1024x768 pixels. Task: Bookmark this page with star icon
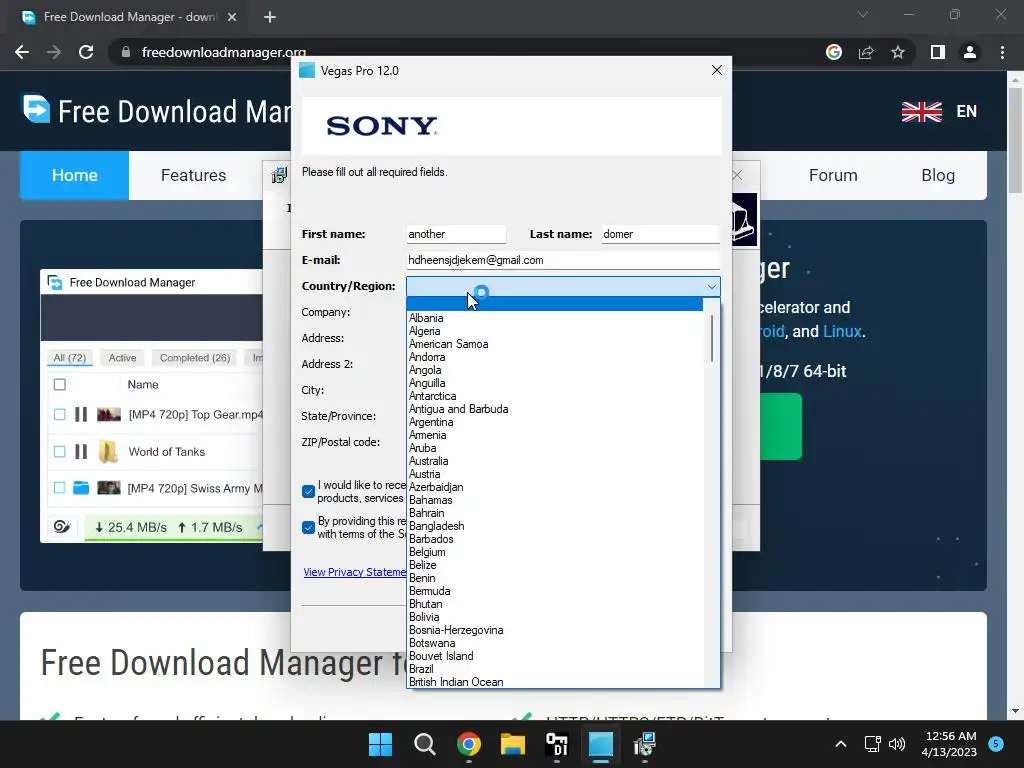coord(898,52)
